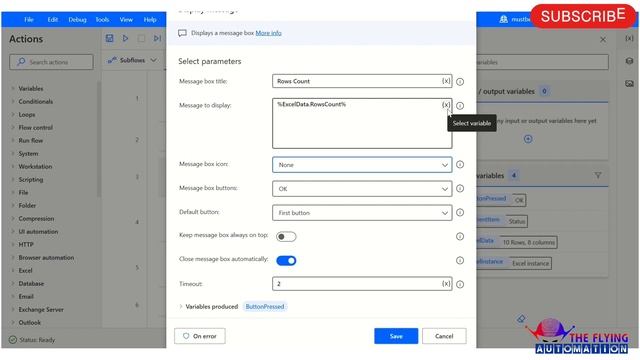Open the File menu
640x360 pixels.
(29, 20)
